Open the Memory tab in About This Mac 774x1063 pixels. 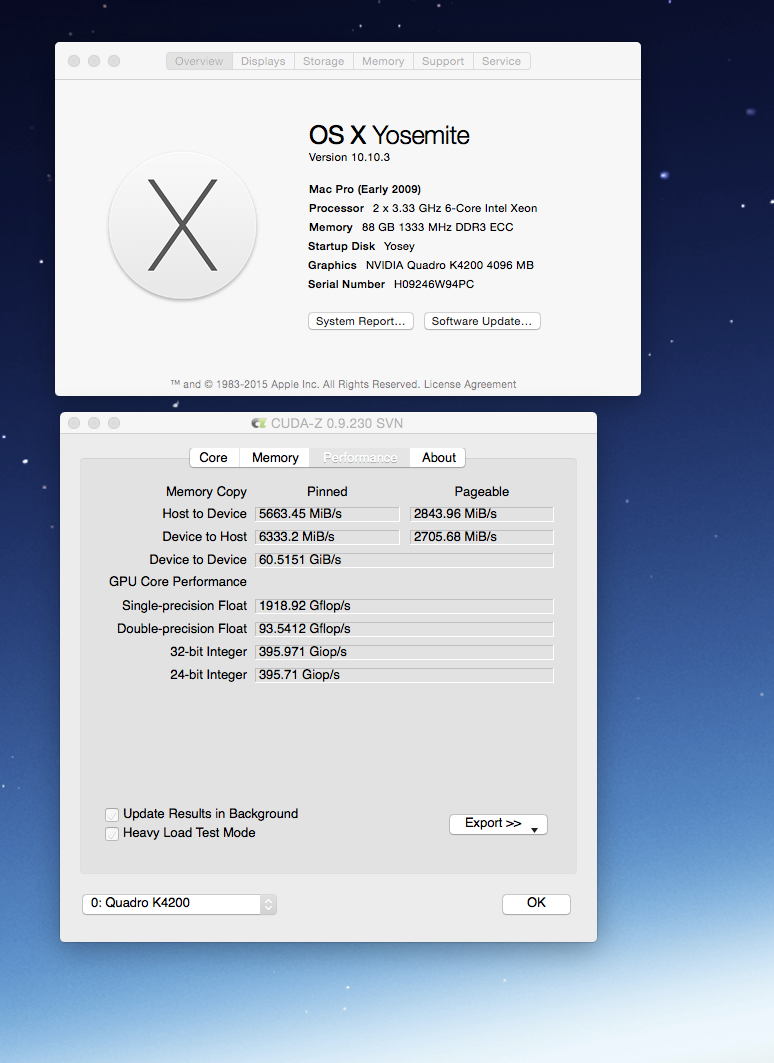383,61
